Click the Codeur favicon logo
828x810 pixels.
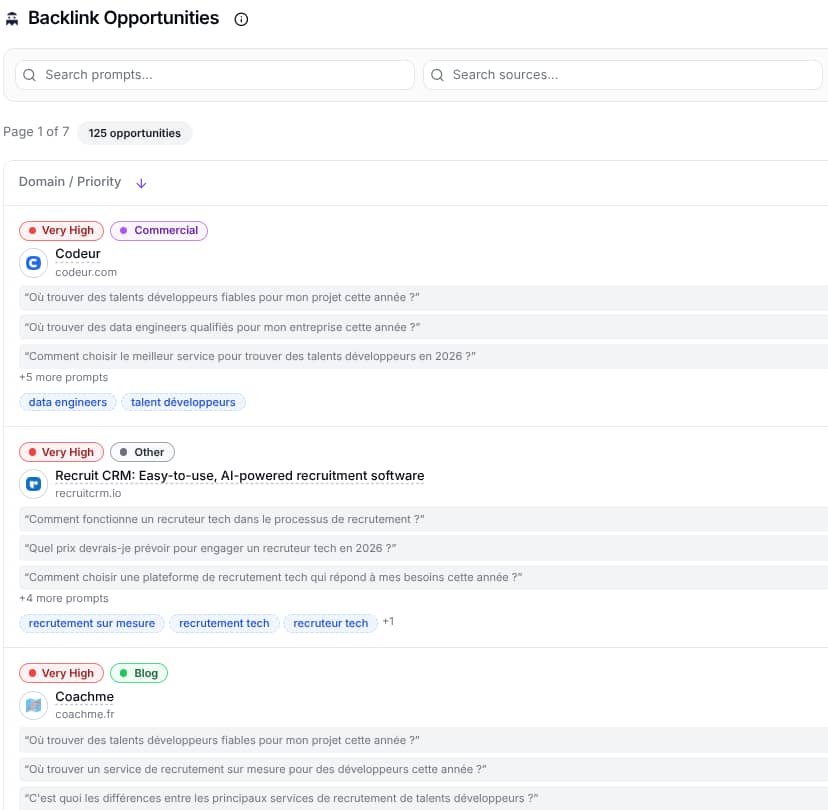pos(34,262)
